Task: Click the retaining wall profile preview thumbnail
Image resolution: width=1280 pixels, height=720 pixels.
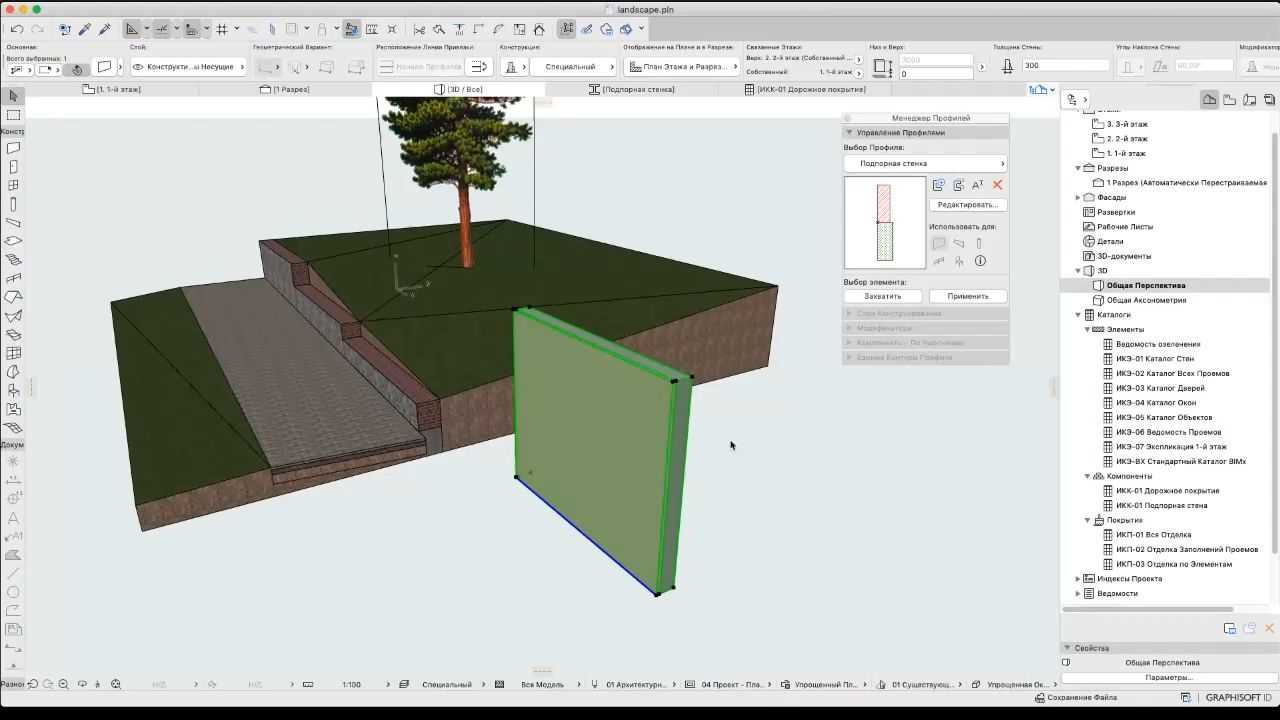Action: pos(885,222)
